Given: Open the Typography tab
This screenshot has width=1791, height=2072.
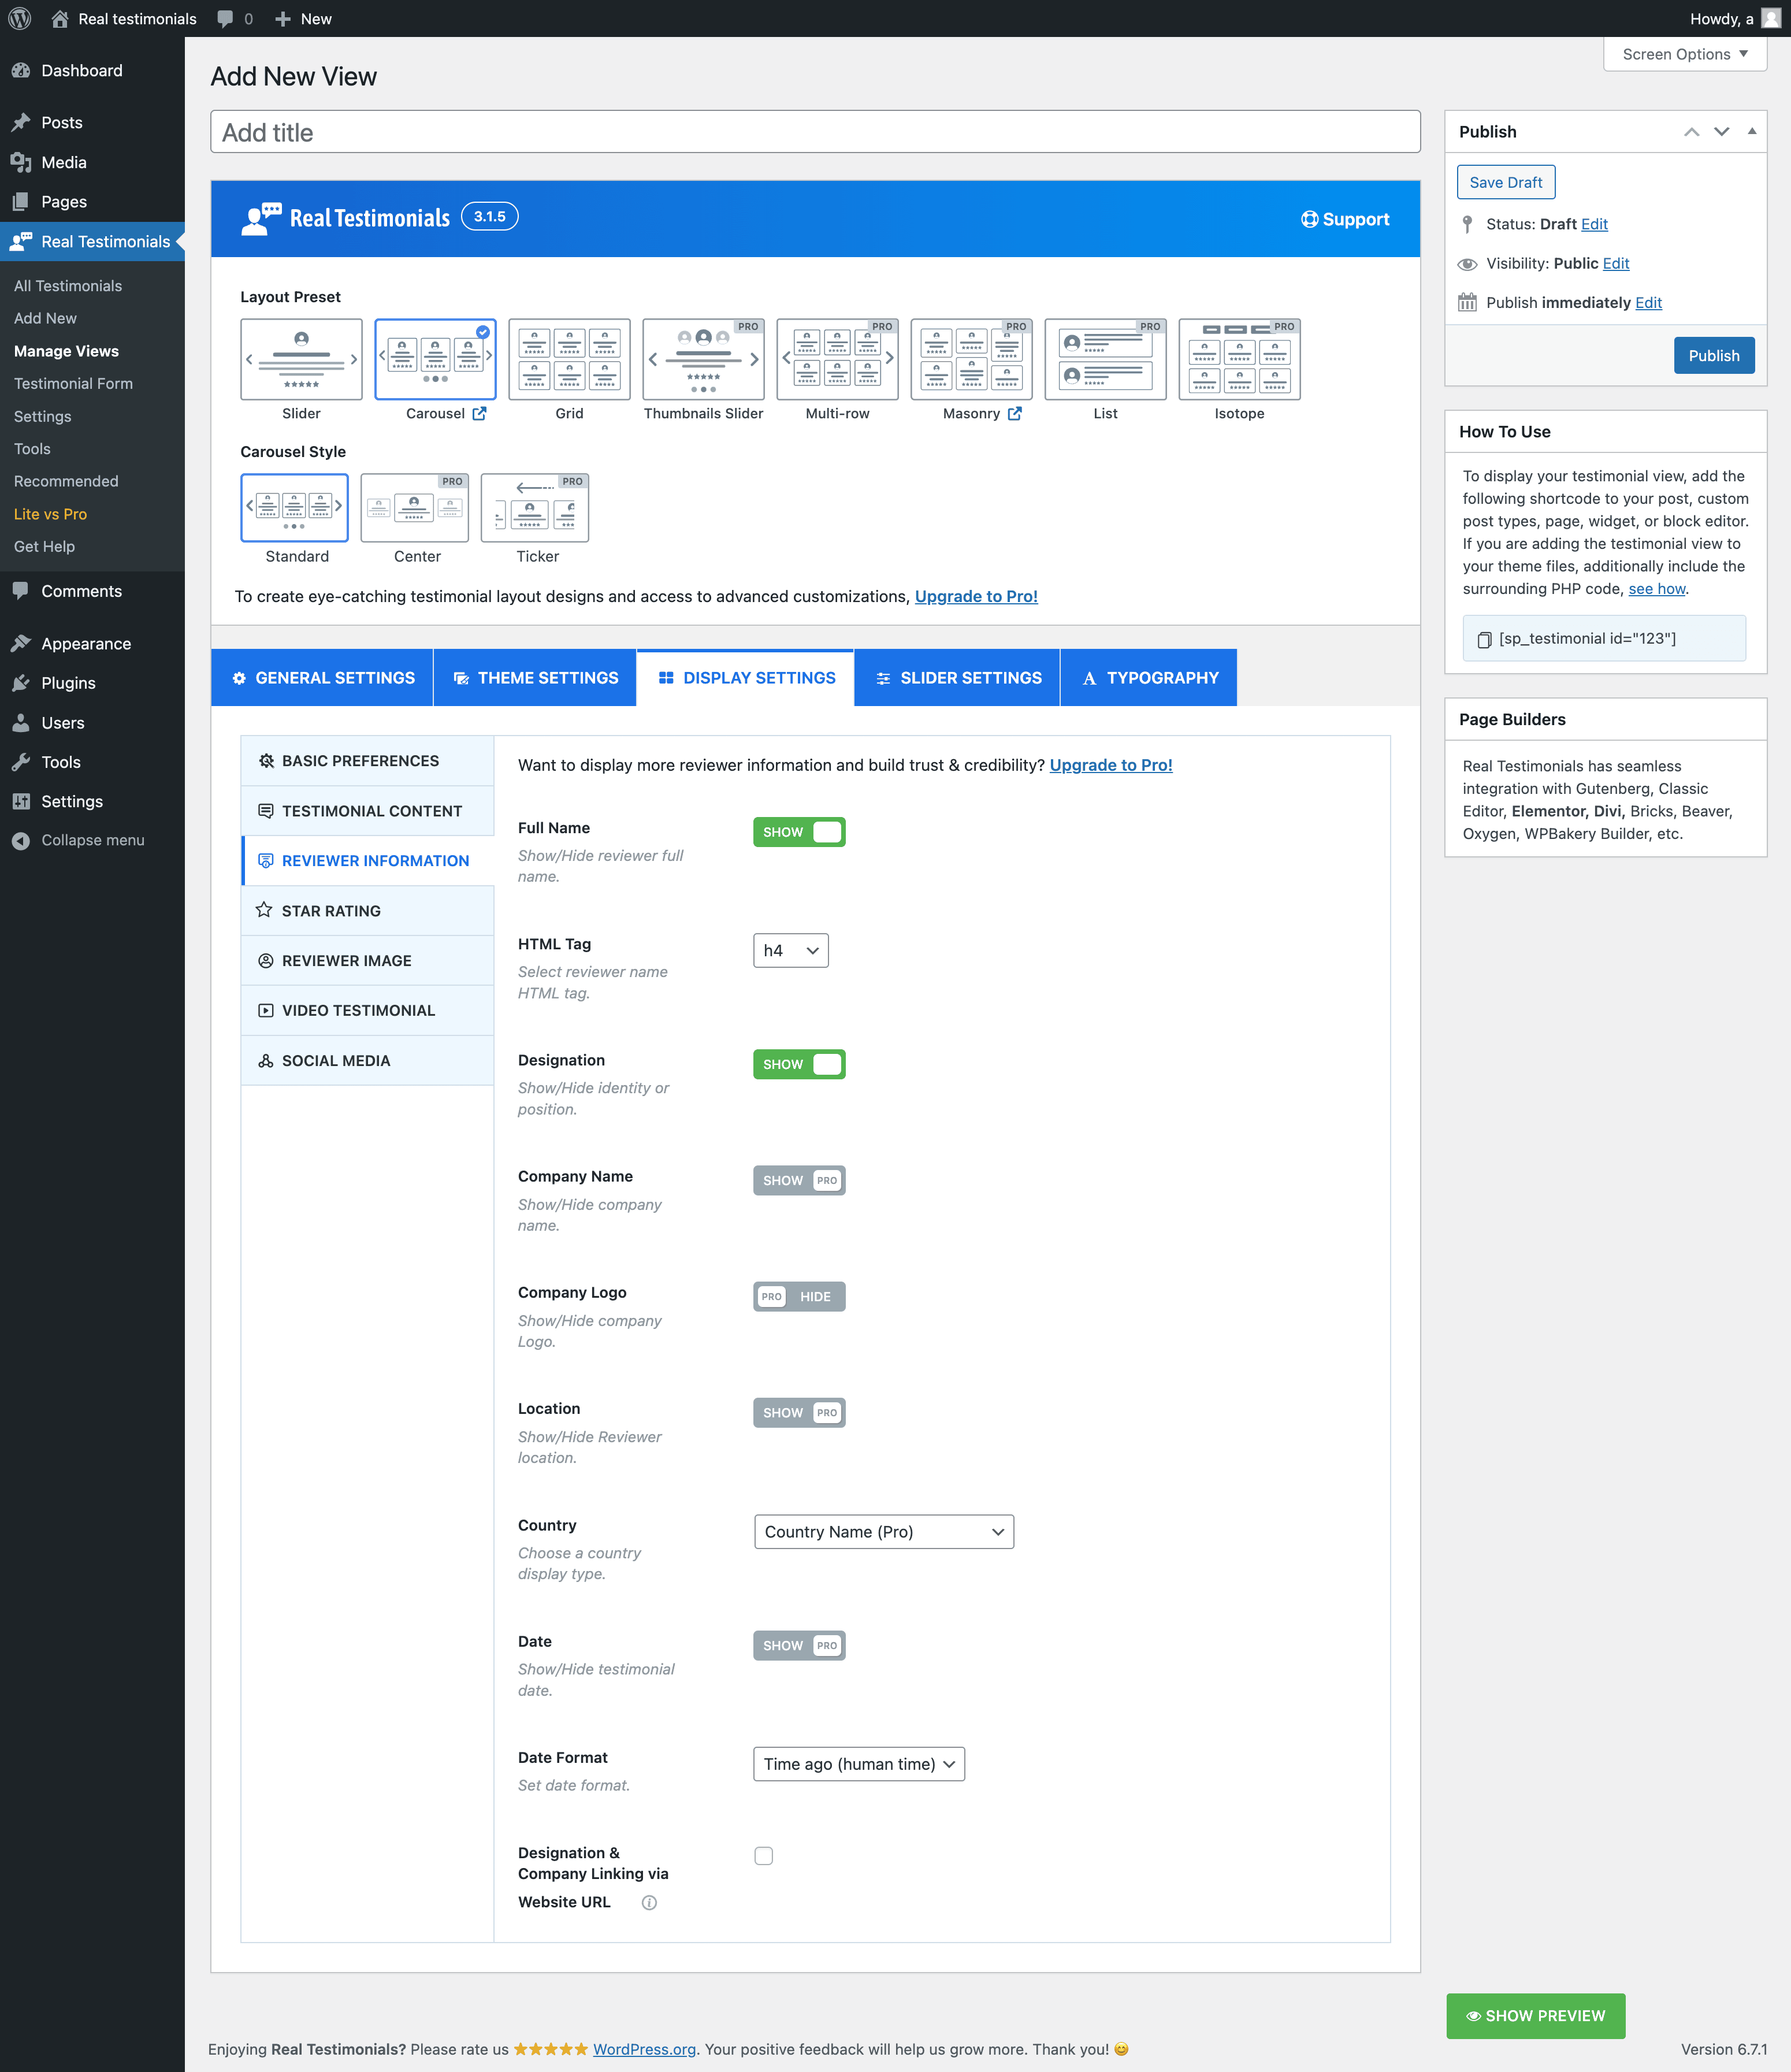Looking at the screenshot, I should click(x=1149, y=677).
